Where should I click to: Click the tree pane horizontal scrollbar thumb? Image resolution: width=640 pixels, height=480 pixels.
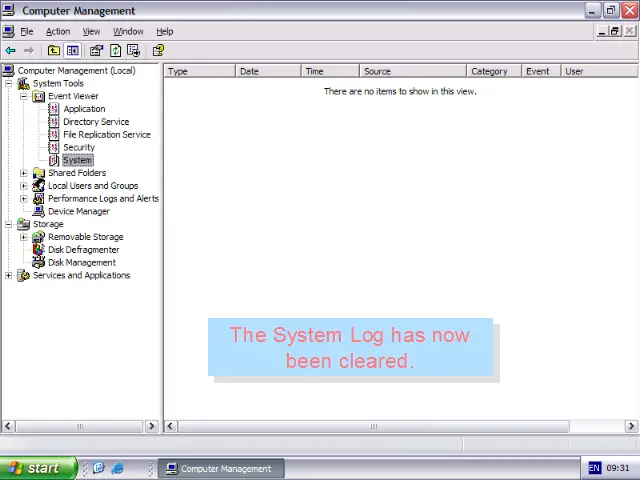pyautogui.click(x=80, y=426)
